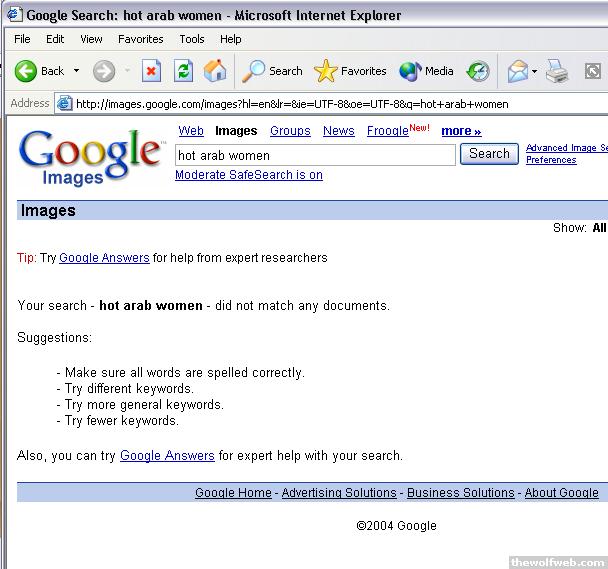
Task: Click the Print toolbar icon
Action: pyautogui.click(x=557, y=71)
